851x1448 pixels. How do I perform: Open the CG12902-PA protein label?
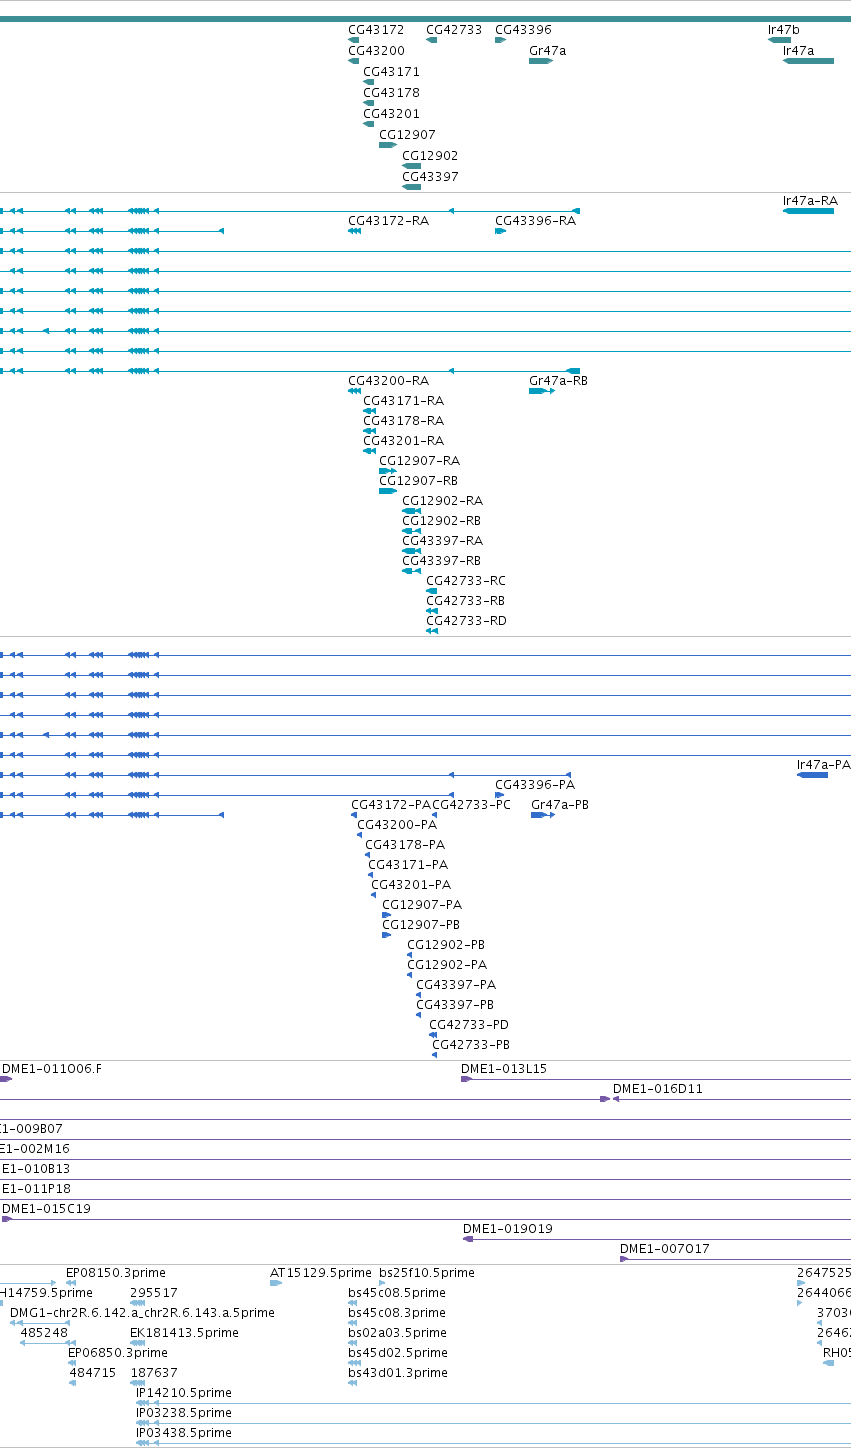click(x=447, y=965)
